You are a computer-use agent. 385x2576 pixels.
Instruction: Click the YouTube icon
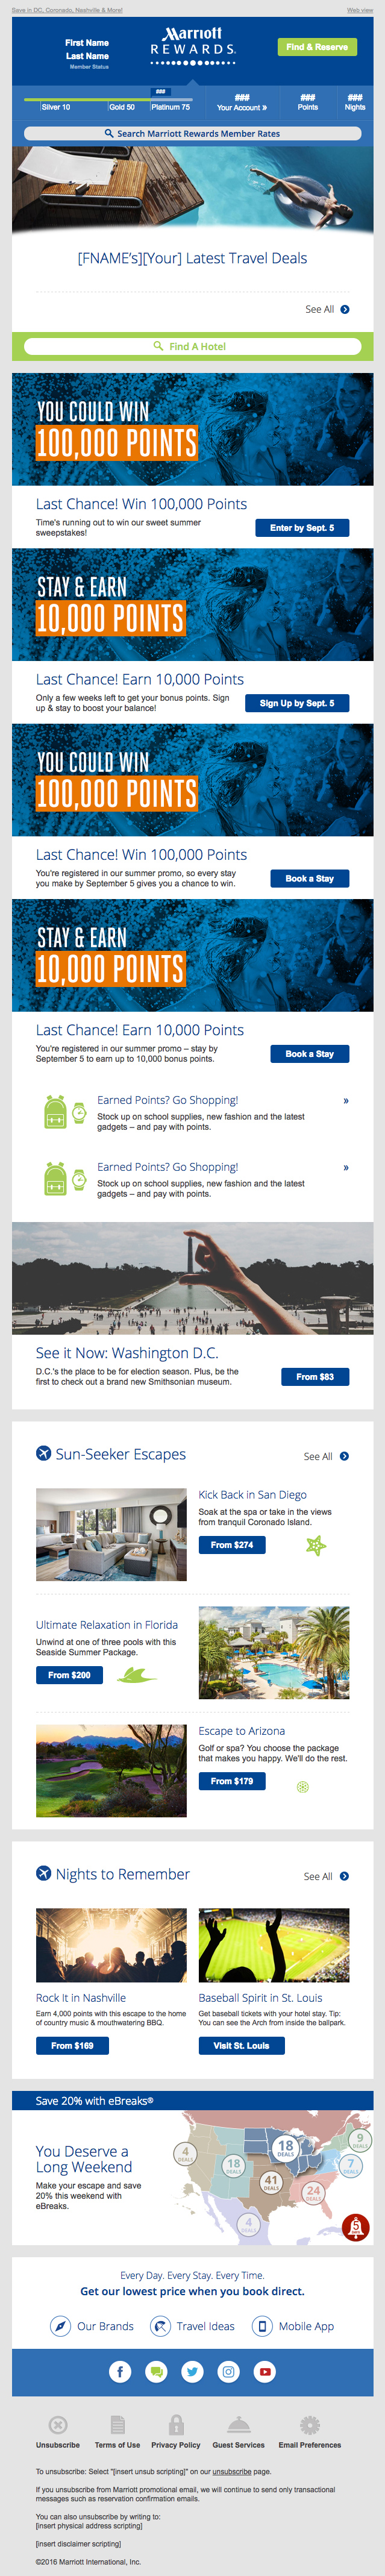[265, 2371]
